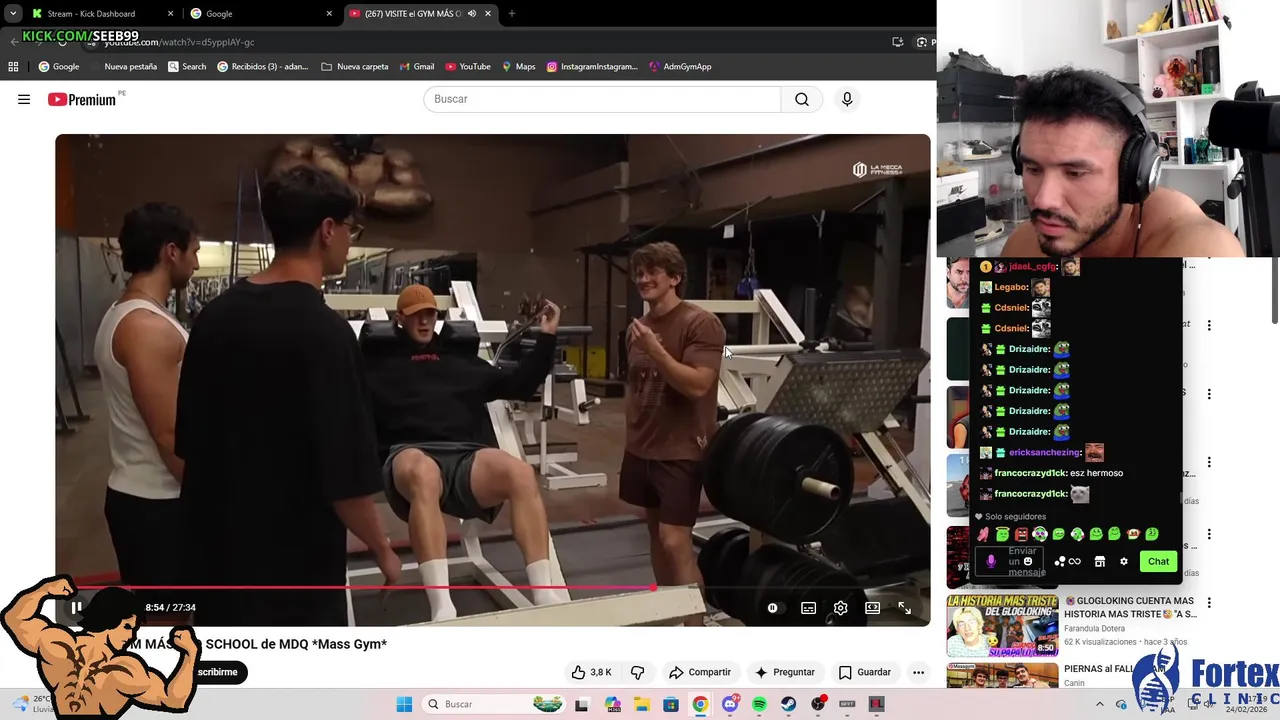Image resolution: width=1280 pixels, height=720 pixels.
Task: Open the Instagram bookmark
Action: coord(592,67)
